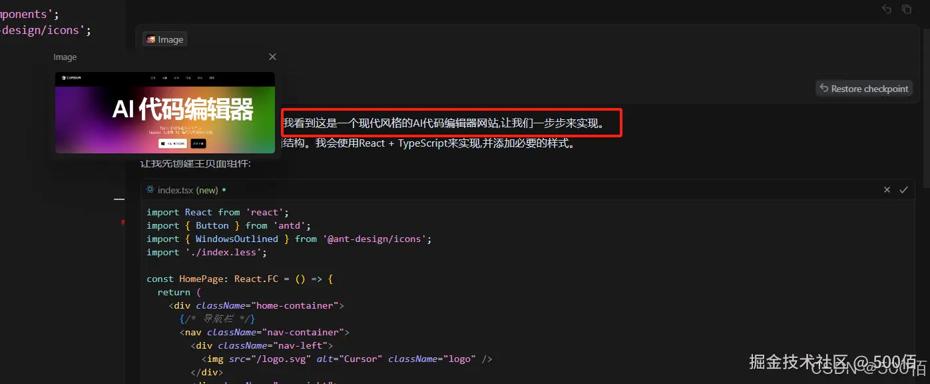Click the import React from 'react' line
Image resolution: width=930 pixels, height=384 pixels.
click(x=217, y=212)
